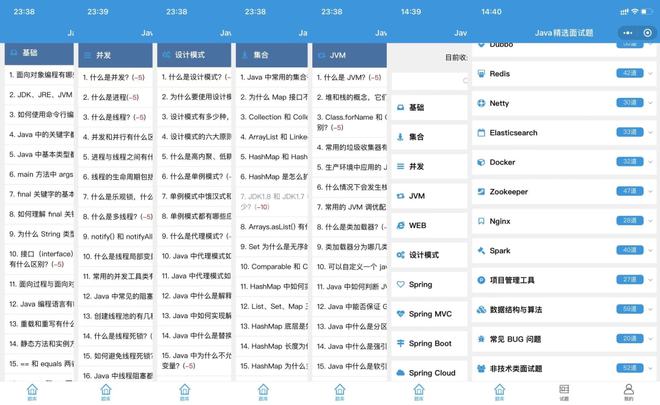Viewport: 660px width, 405px height.
Task: Click the Elasticsearch calendar-style icon
Action: tap(480, 133)
